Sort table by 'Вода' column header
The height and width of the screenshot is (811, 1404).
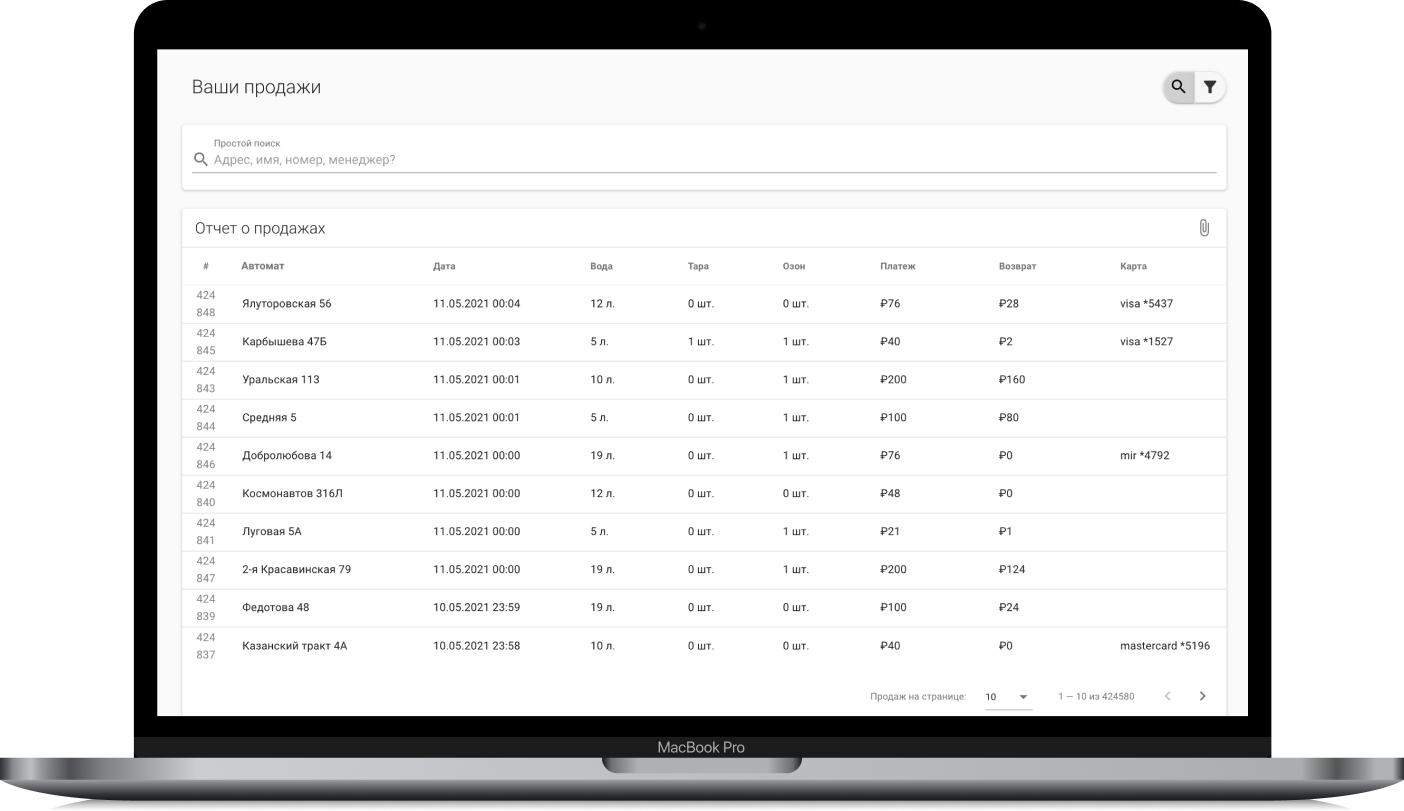click(x=601, y=266)
